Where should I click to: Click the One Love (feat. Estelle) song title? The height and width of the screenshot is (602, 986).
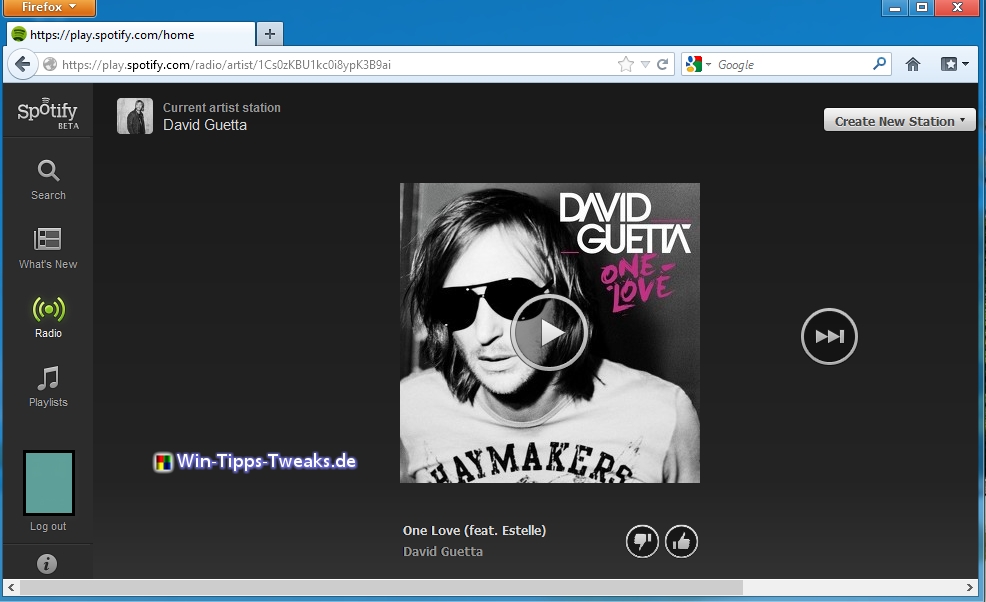pyautogui.click(x=474, y=530)
